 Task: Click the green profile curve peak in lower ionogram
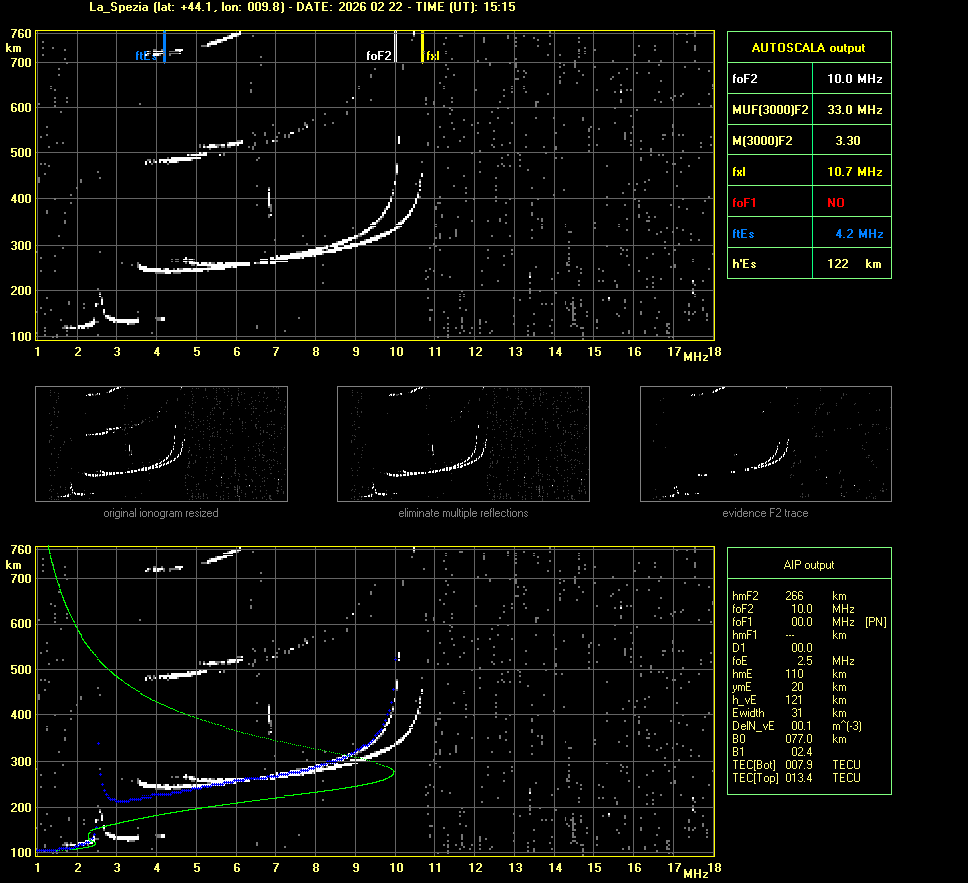(x=394, y=771)
